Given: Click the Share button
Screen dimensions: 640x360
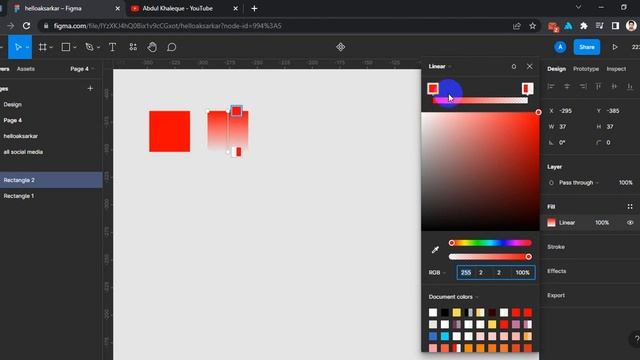Looking at the screenshot, I should 587,47.
